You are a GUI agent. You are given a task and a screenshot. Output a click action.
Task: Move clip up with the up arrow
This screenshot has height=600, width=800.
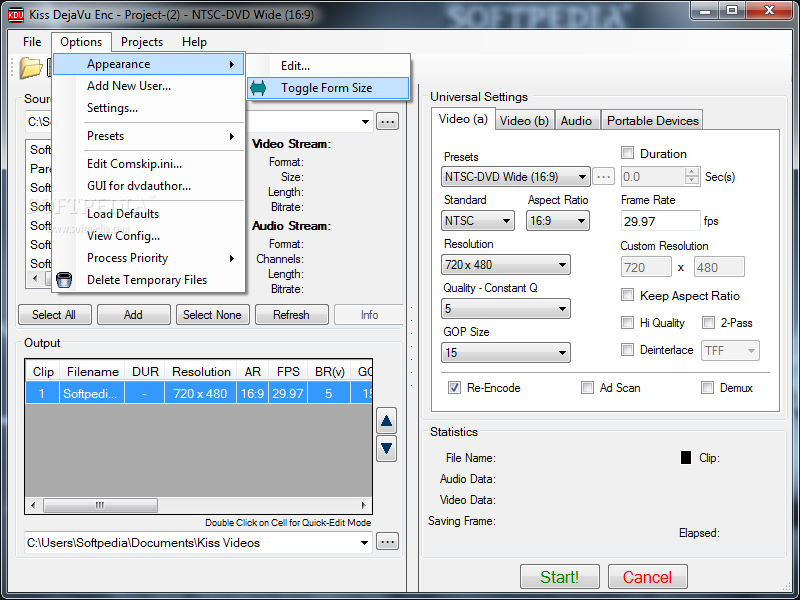tap(386, 421)
